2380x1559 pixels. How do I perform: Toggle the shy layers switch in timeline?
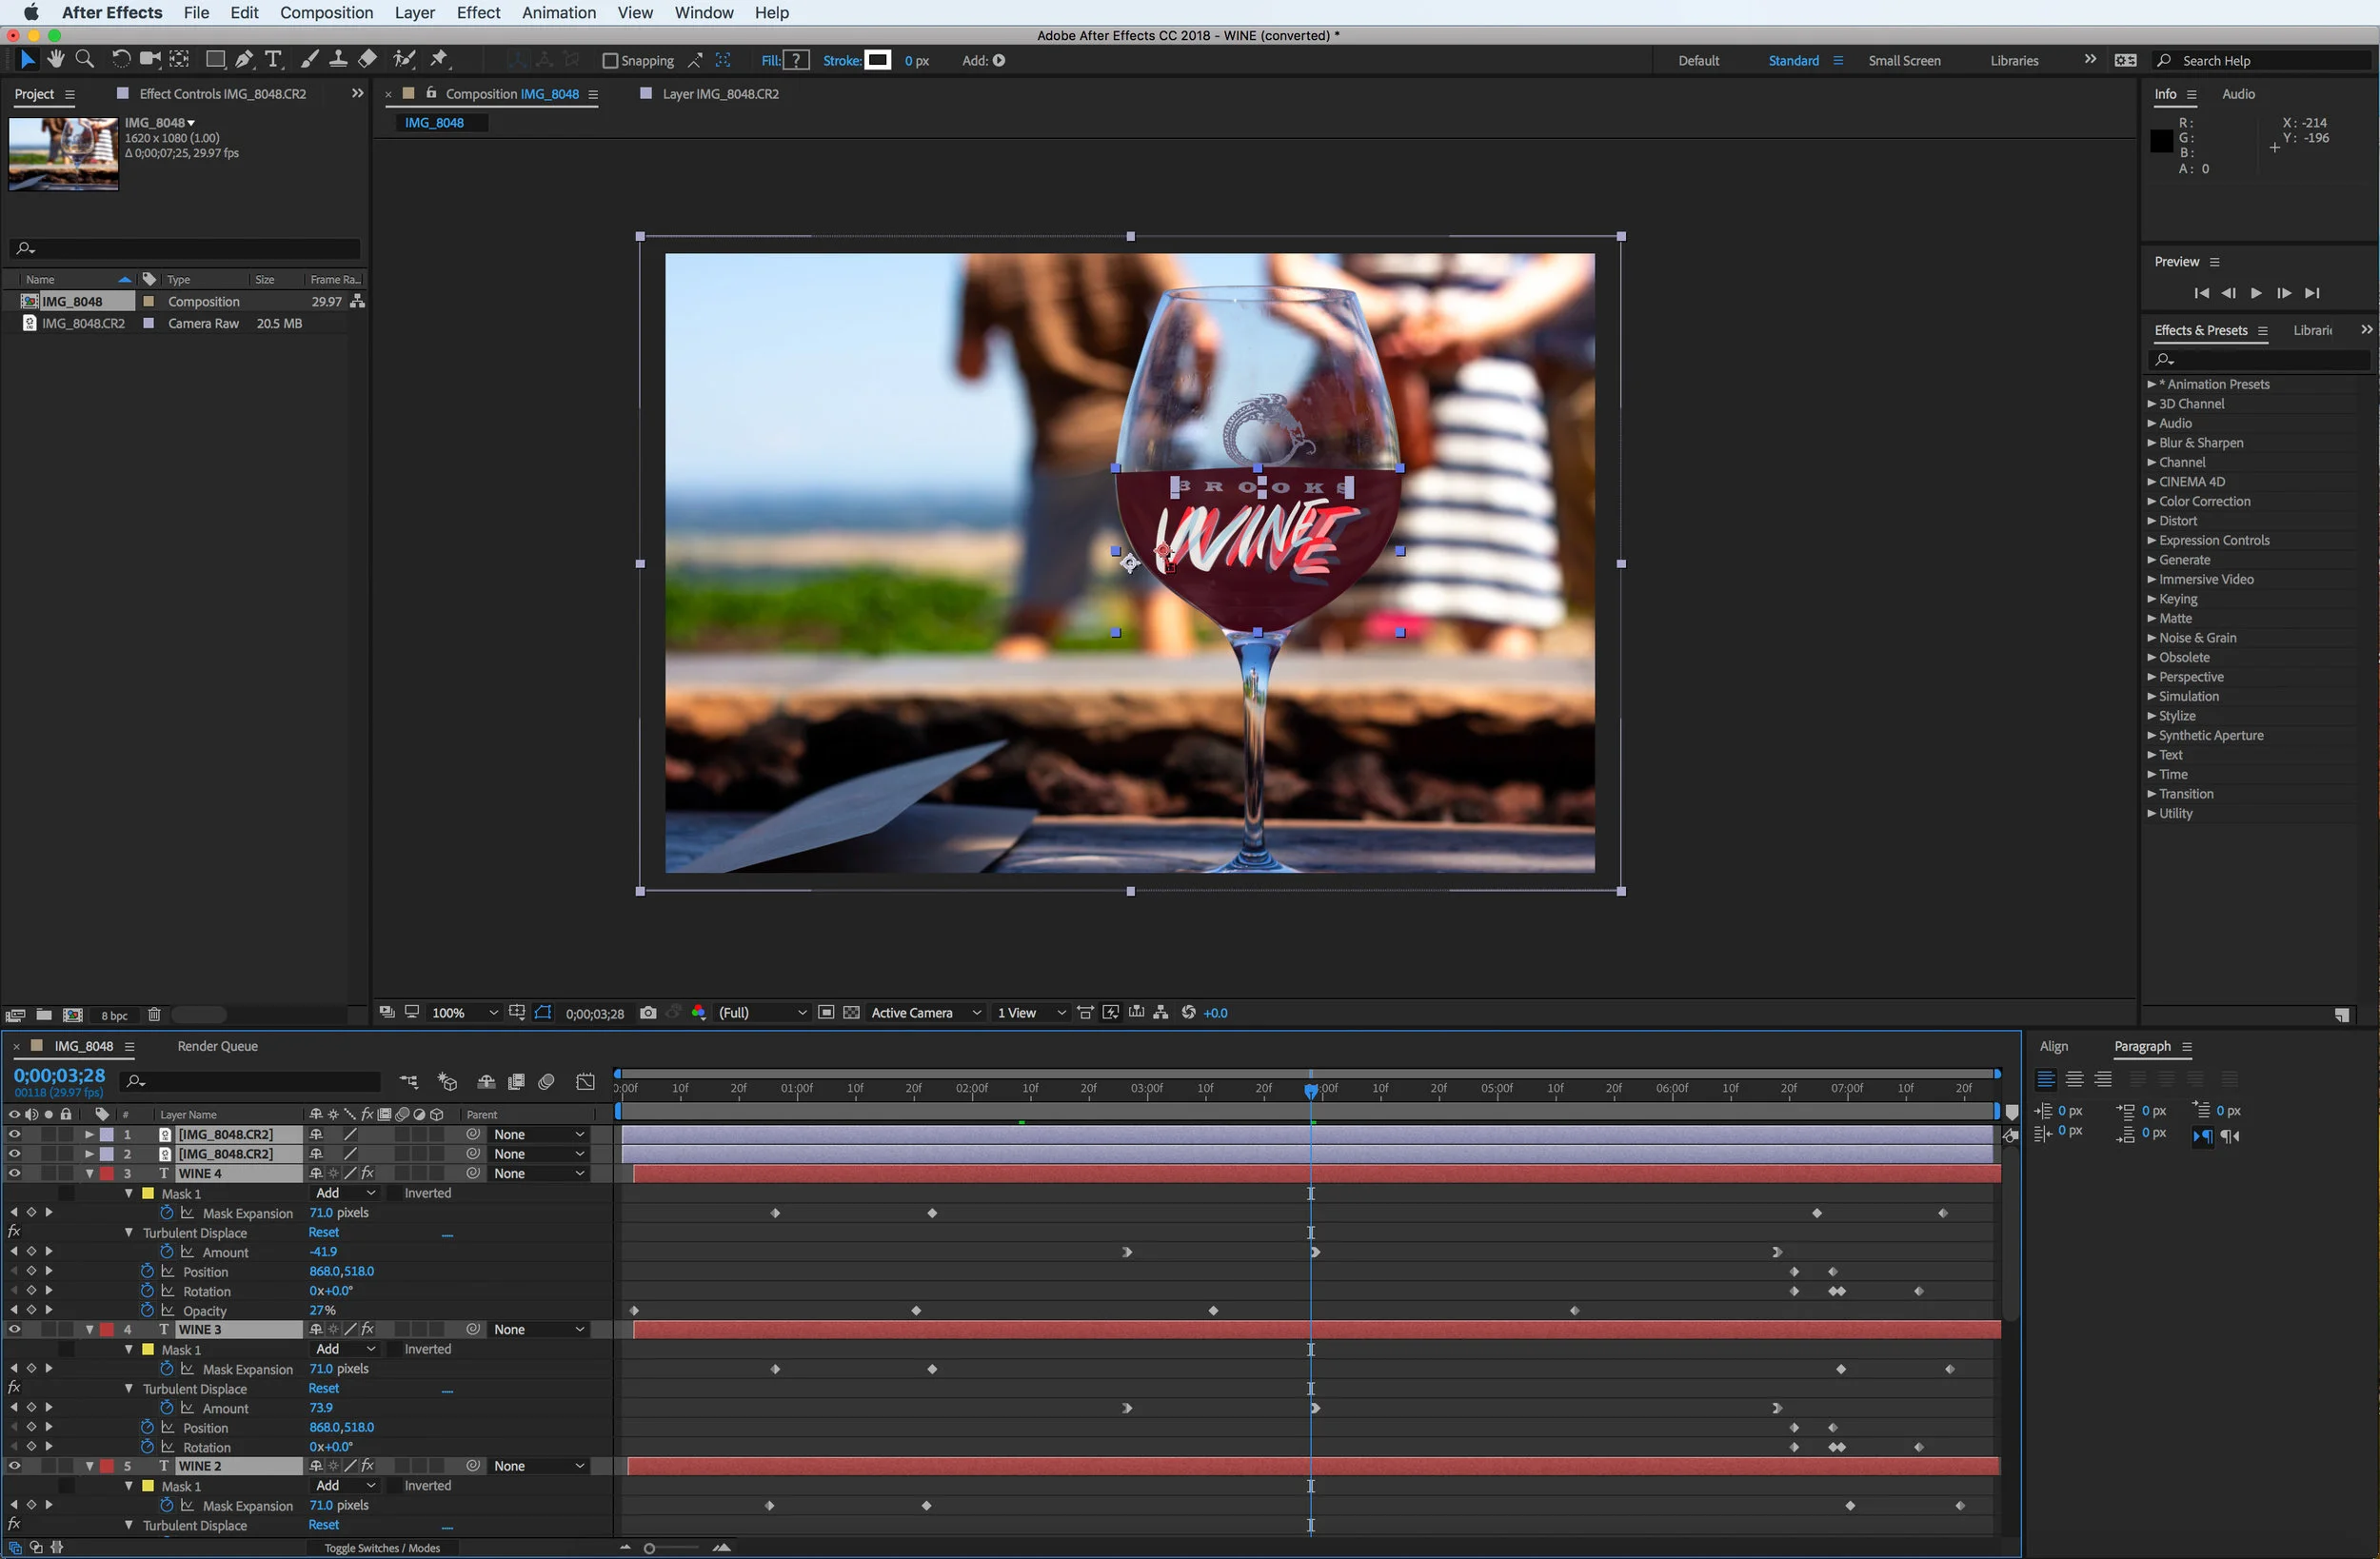coord(486,1082)
